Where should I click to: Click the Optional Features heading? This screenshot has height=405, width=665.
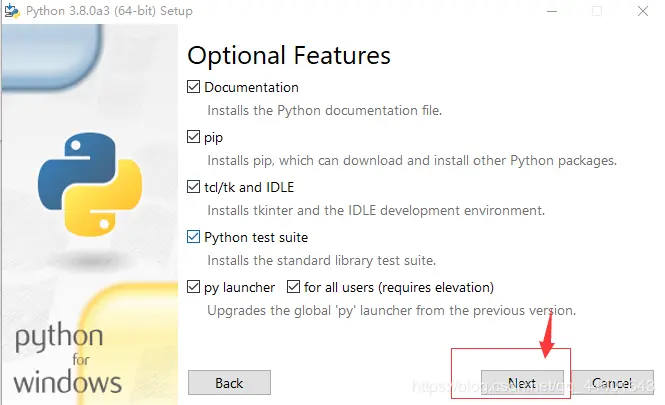(288, 54)
